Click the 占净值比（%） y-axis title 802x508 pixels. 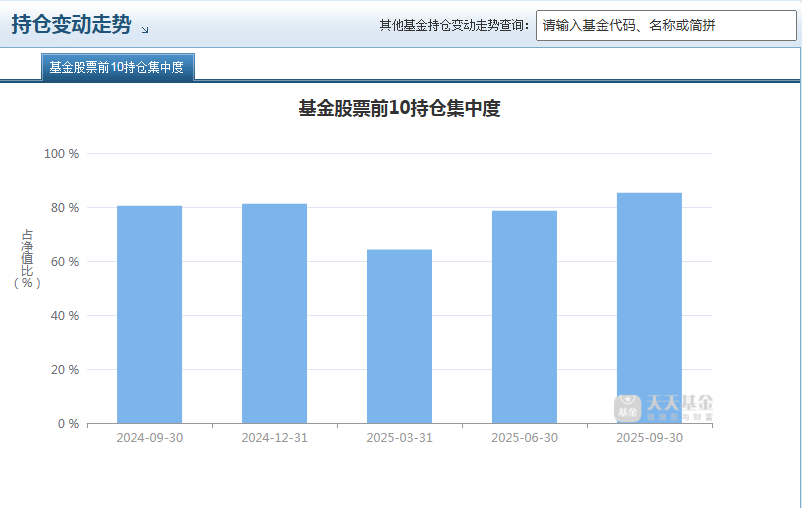pyautogui.click(x=27, y=259)
